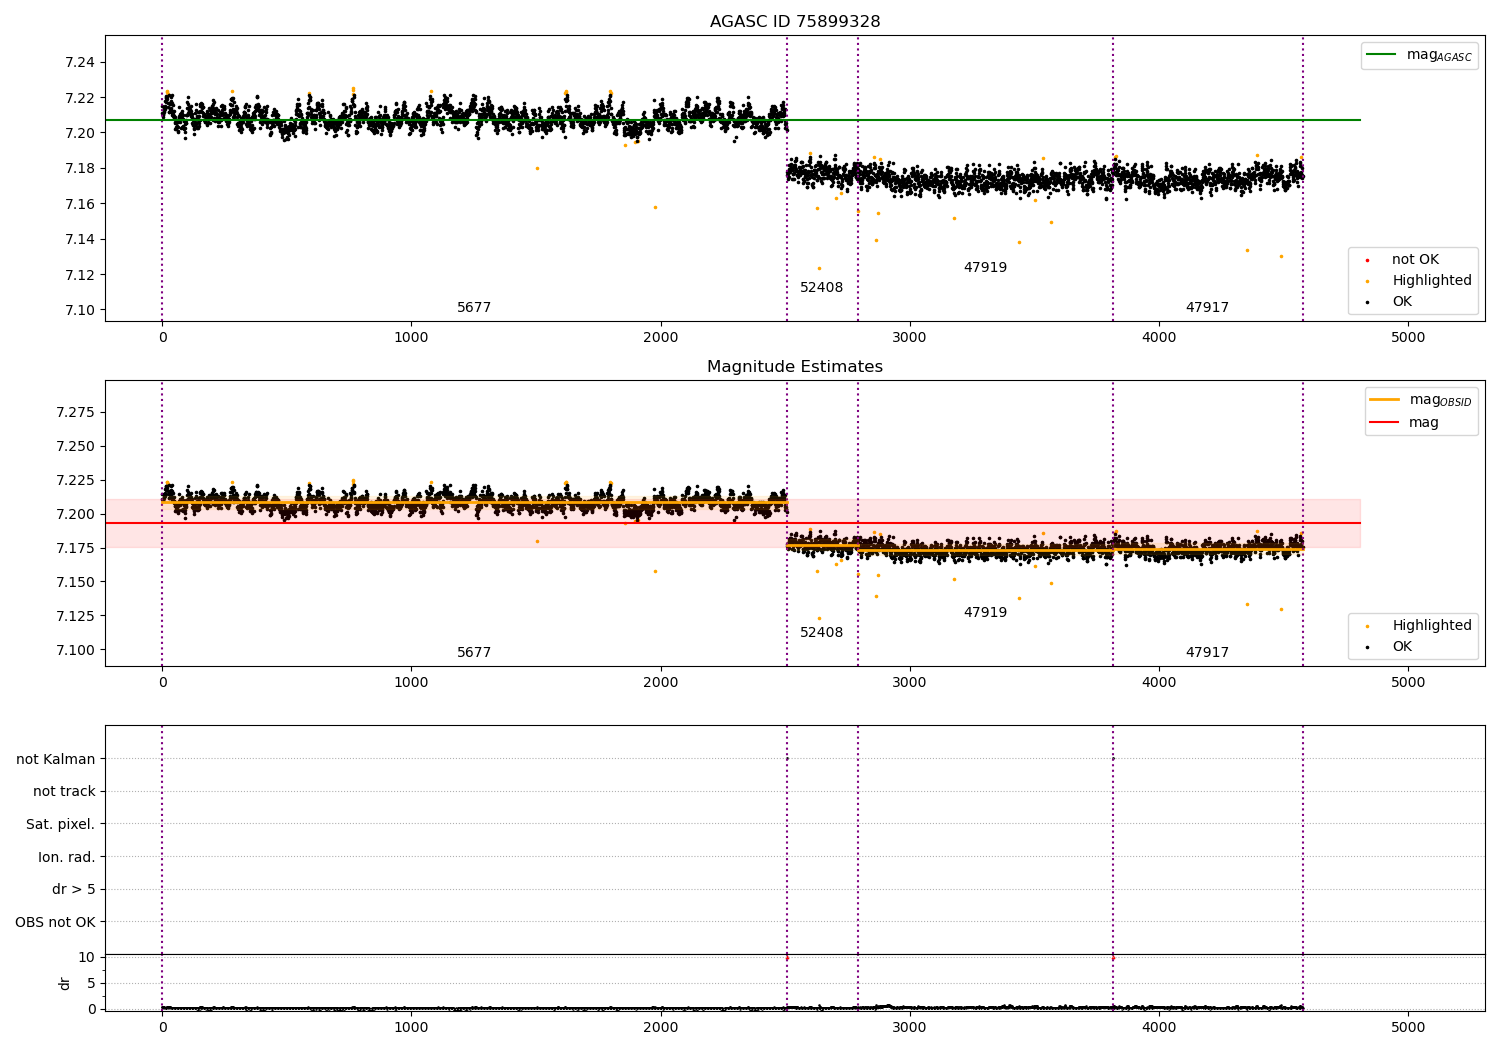The image size is (1500, 1050).
Task: Click y-axis tick "7.225" in middle plot
Action: (x=76, y=481)
